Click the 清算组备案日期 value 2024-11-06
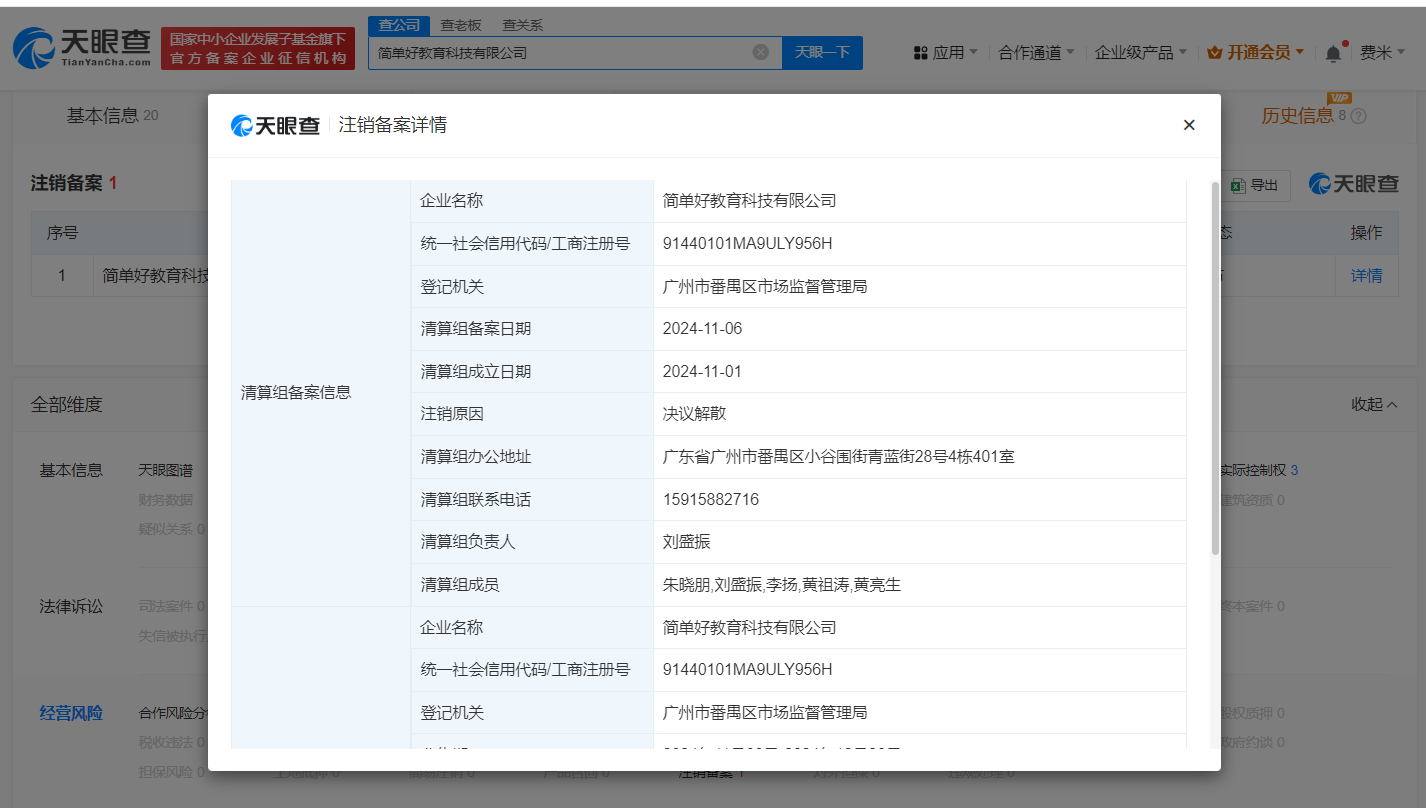The width and height of the screenshot is (1426, 808). 702,328
